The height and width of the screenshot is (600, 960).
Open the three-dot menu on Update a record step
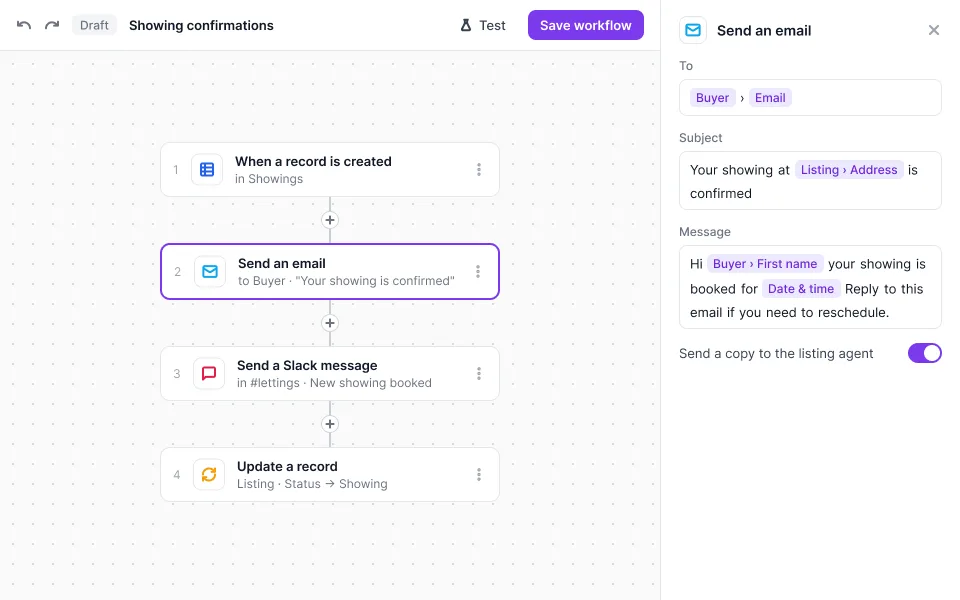click(479, 474)
